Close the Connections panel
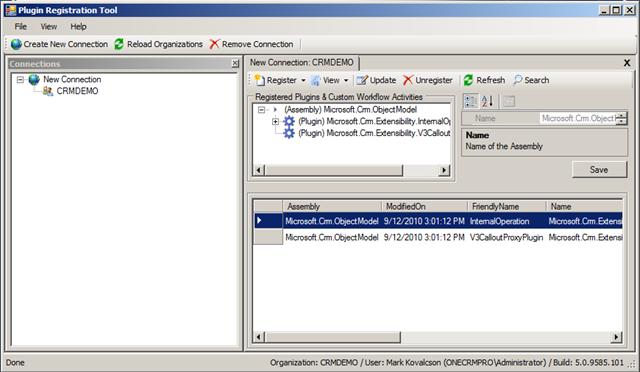The height and width of the screenshot is (372, 640). (235, 63)
